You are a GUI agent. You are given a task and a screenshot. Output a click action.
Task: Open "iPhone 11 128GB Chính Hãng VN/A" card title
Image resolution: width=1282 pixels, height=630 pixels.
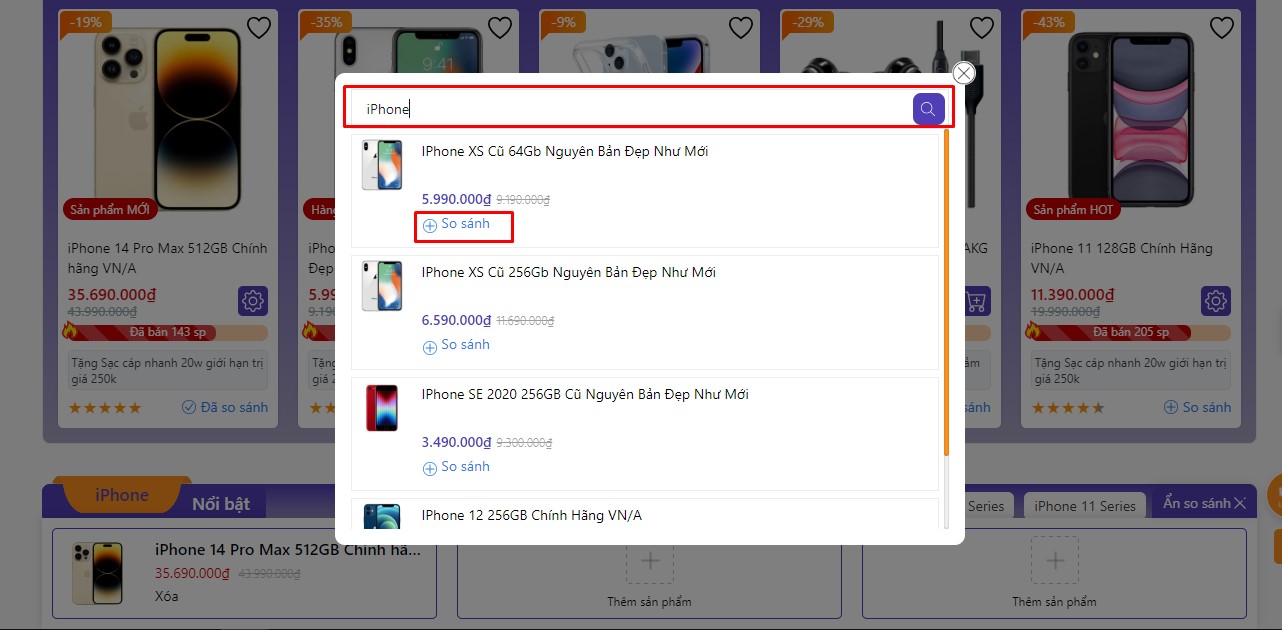tap(1122, 258)
